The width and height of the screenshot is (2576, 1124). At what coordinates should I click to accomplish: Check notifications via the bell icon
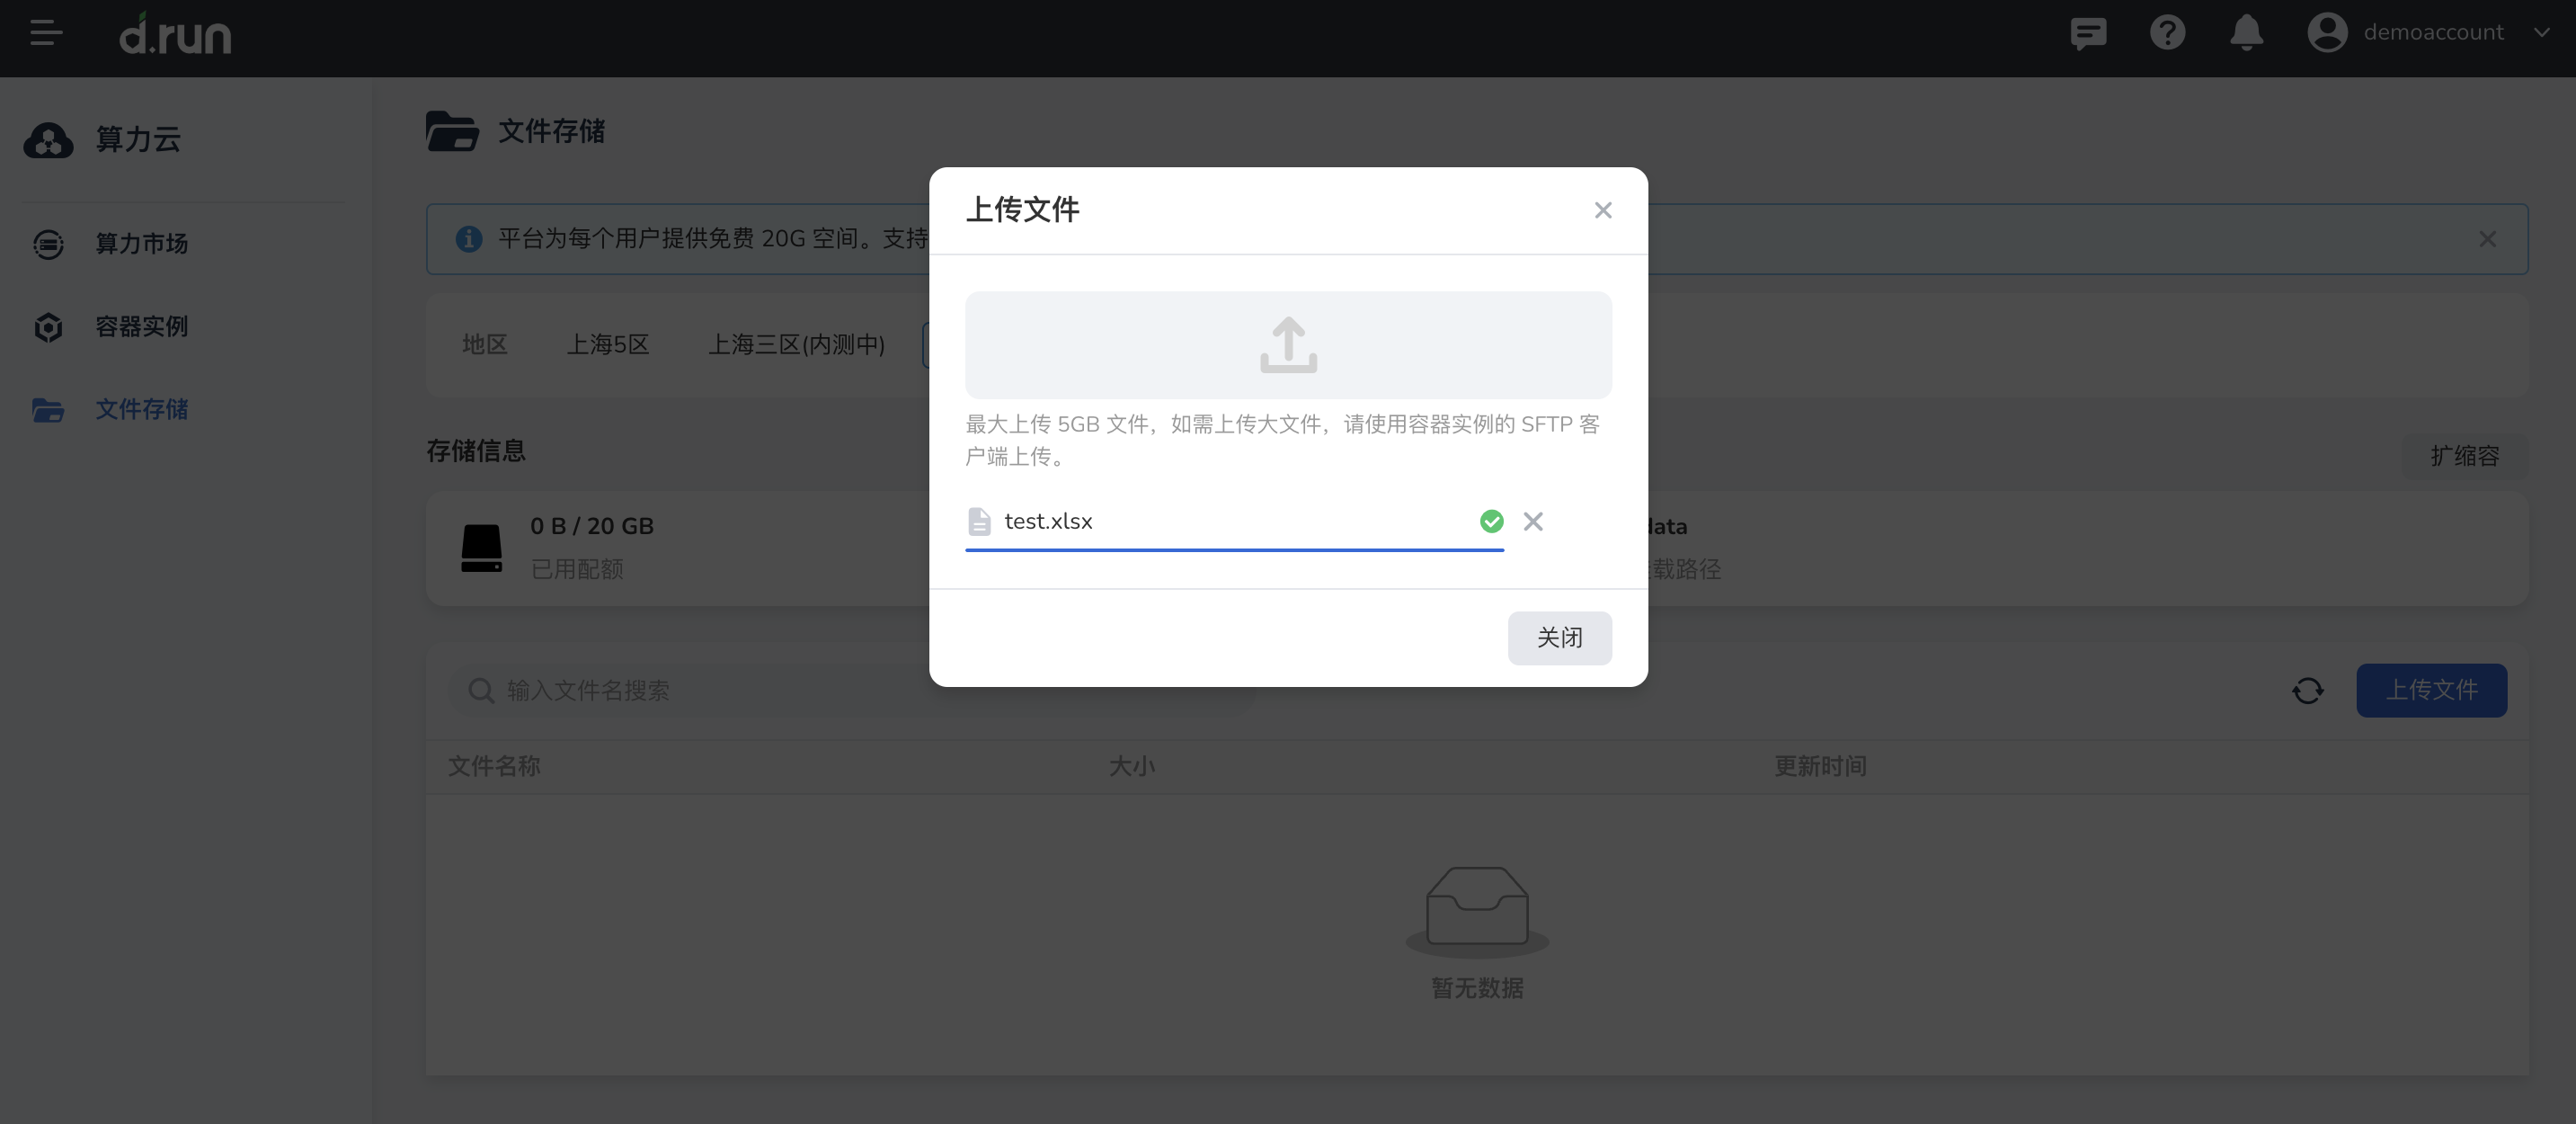(x=2246, y=33)
